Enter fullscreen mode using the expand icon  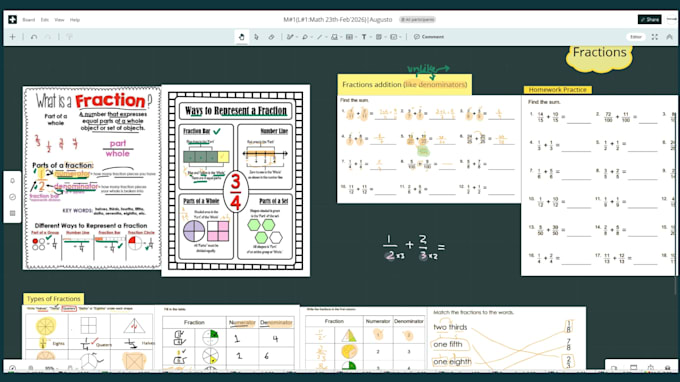tap(655, 37)
